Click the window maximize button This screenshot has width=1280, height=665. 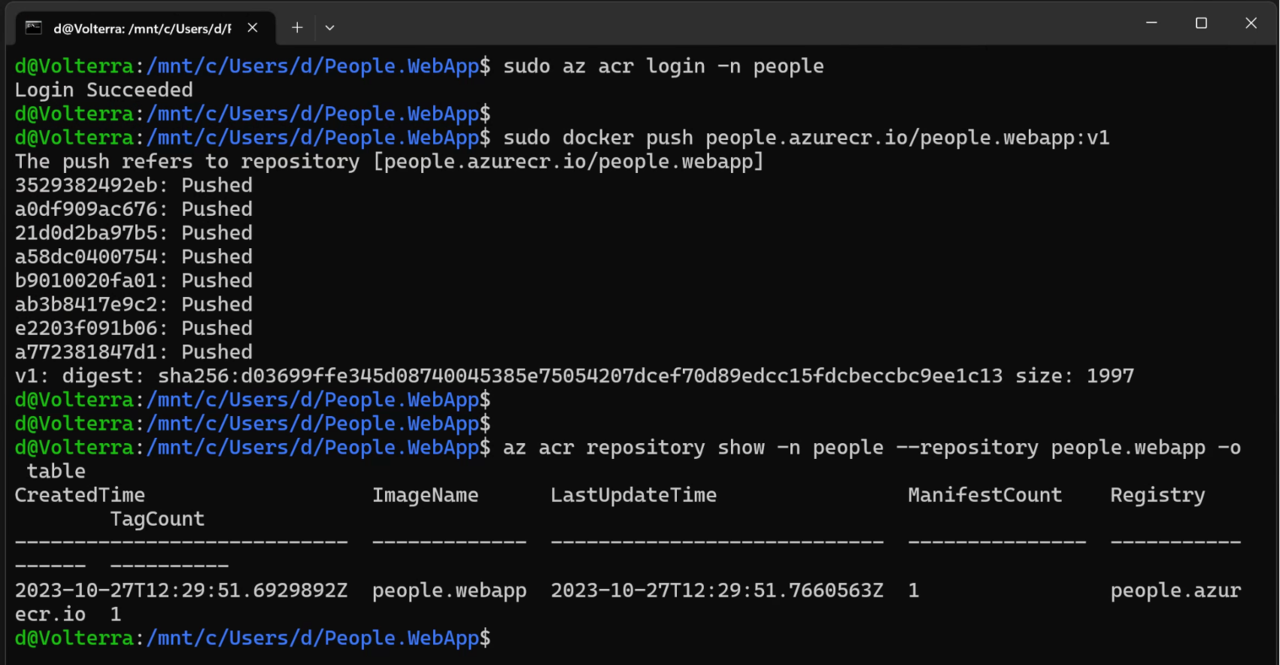(1201, 23)
